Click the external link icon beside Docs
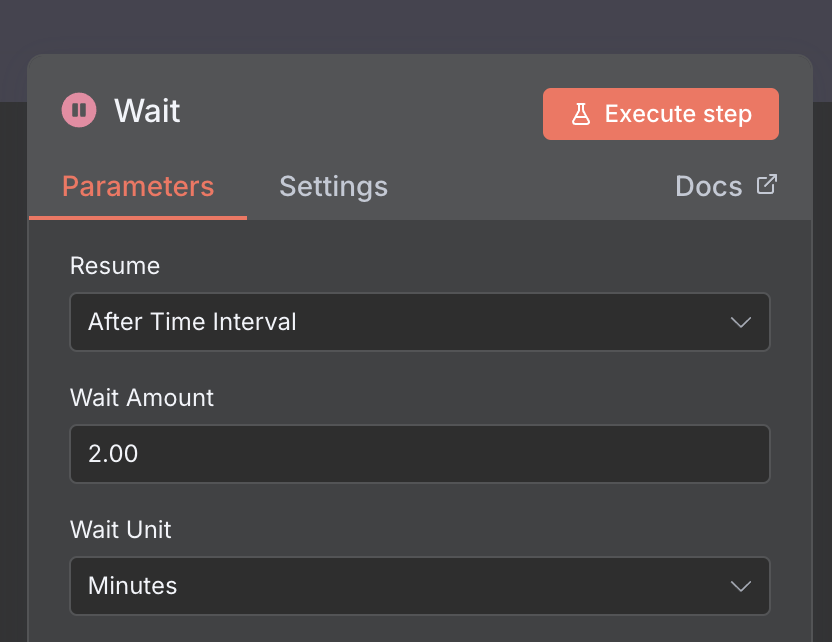832x642 pixels. point(766,185)
